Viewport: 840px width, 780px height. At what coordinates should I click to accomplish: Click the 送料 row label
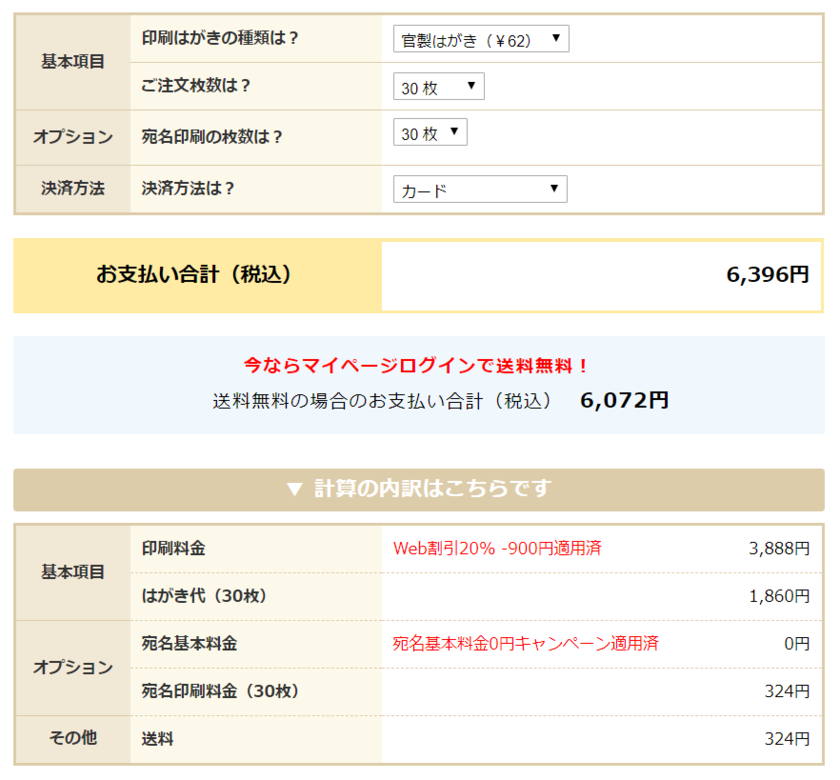(x=158, y=739)
